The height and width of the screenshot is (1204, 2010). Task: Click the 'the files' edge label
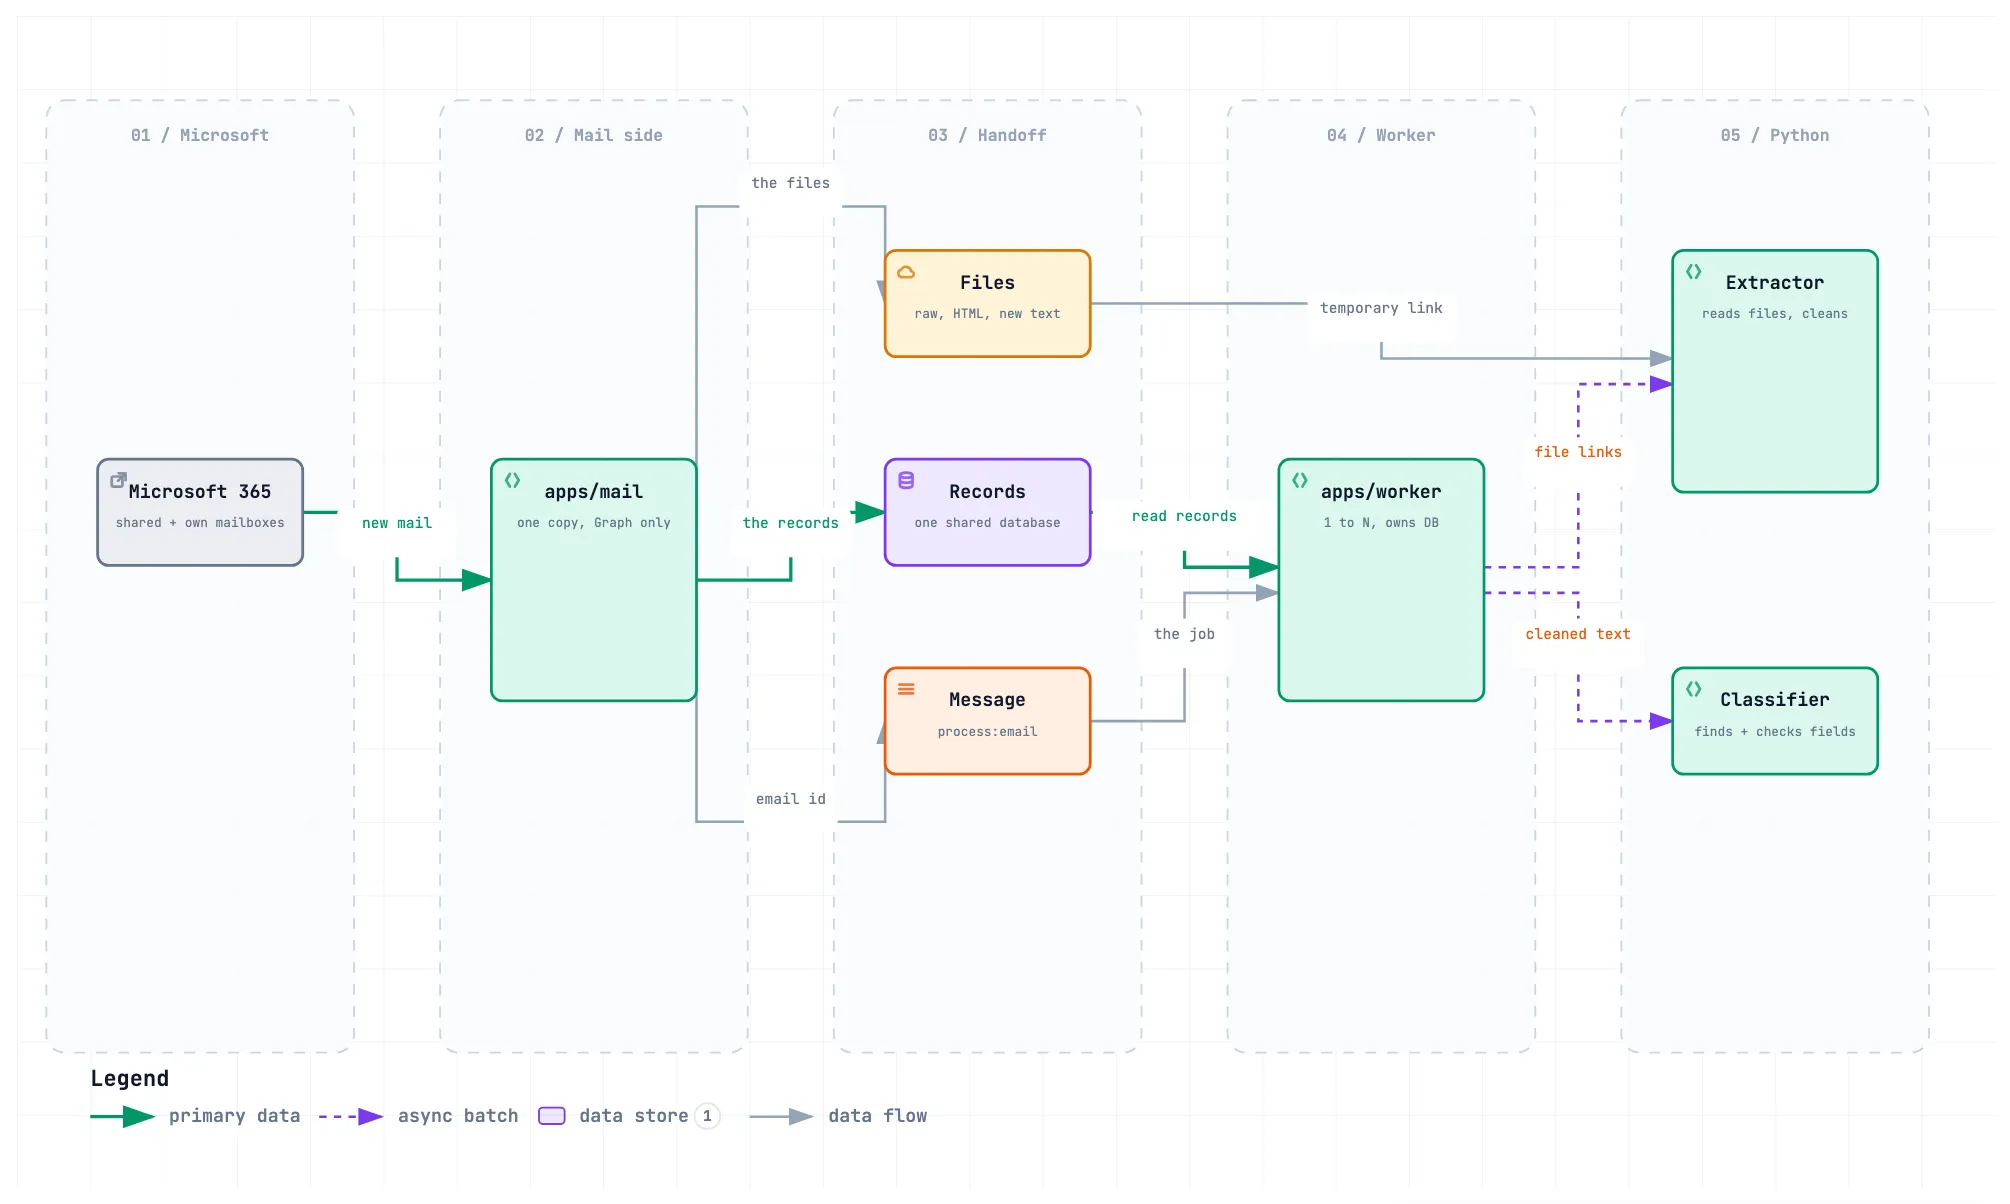coord(791,183)
